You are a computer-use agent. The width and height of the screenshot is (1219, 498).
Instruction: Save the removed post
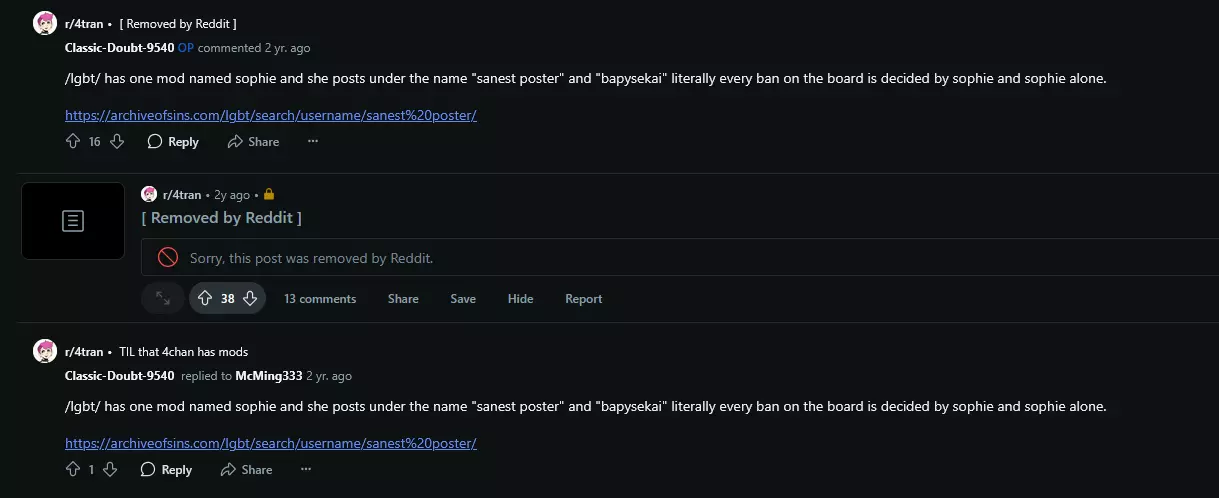(463, 299)
